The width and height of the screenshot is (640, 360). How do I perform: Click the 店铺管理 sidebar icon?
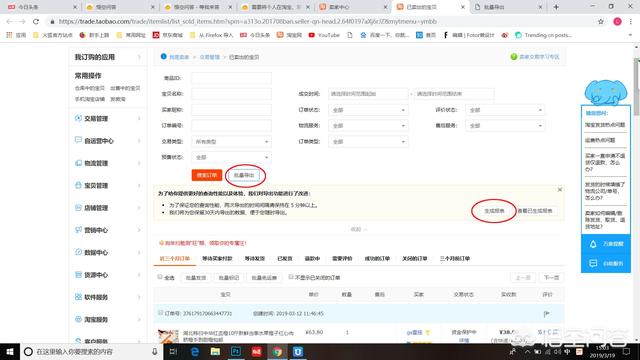coord(78,208)
